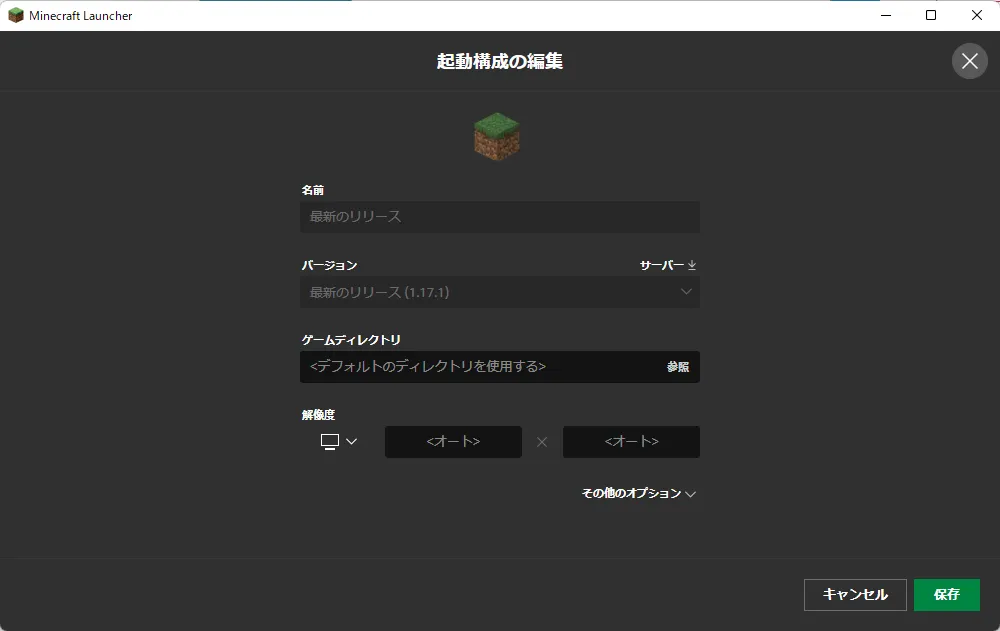Maximize the Minecraft Launcher window
This screenshot has height=631, width=1000.
click(931, 15)
